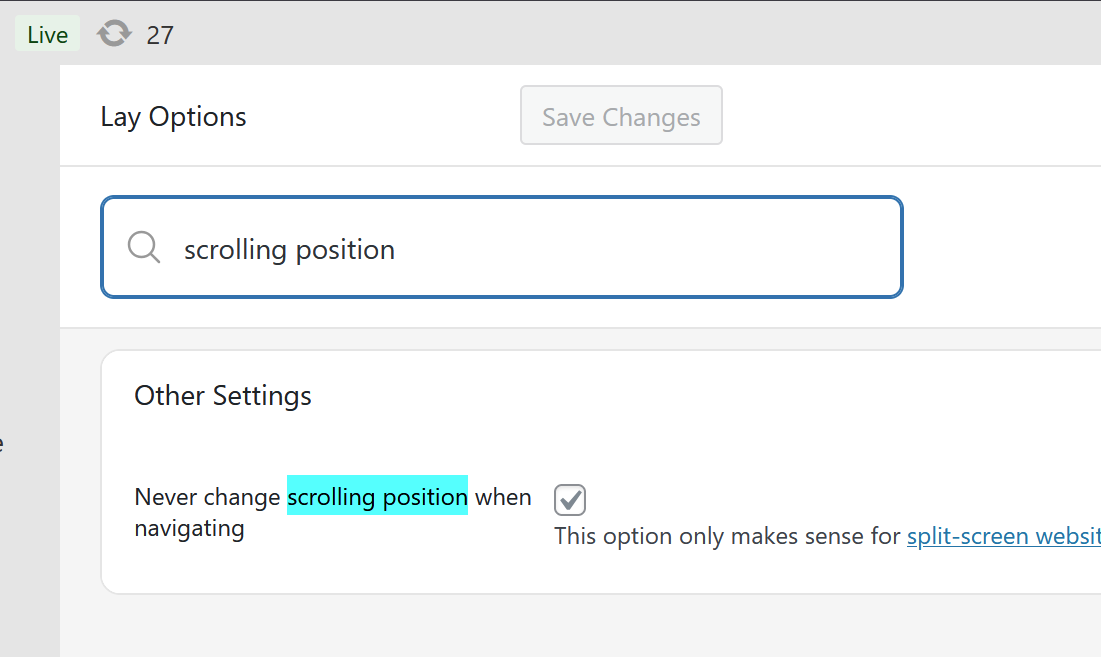This screenshot has width=1101, height=657.
Task: Click the magnifier icon in search box
Action: [x=144, y=247]
